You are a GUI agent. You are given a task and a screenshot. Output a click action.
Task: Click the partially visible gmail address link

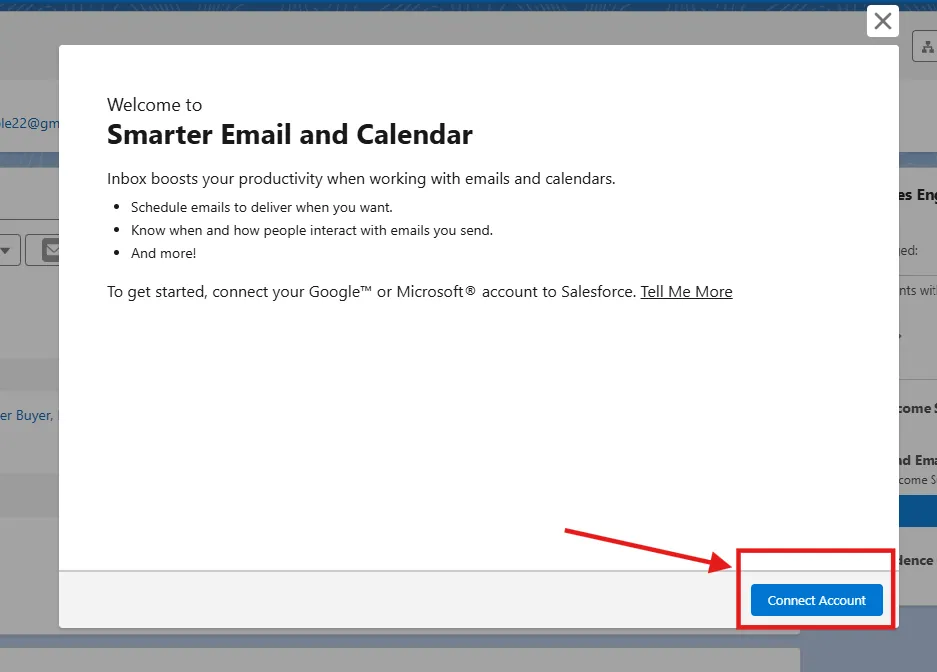point(30,123)
